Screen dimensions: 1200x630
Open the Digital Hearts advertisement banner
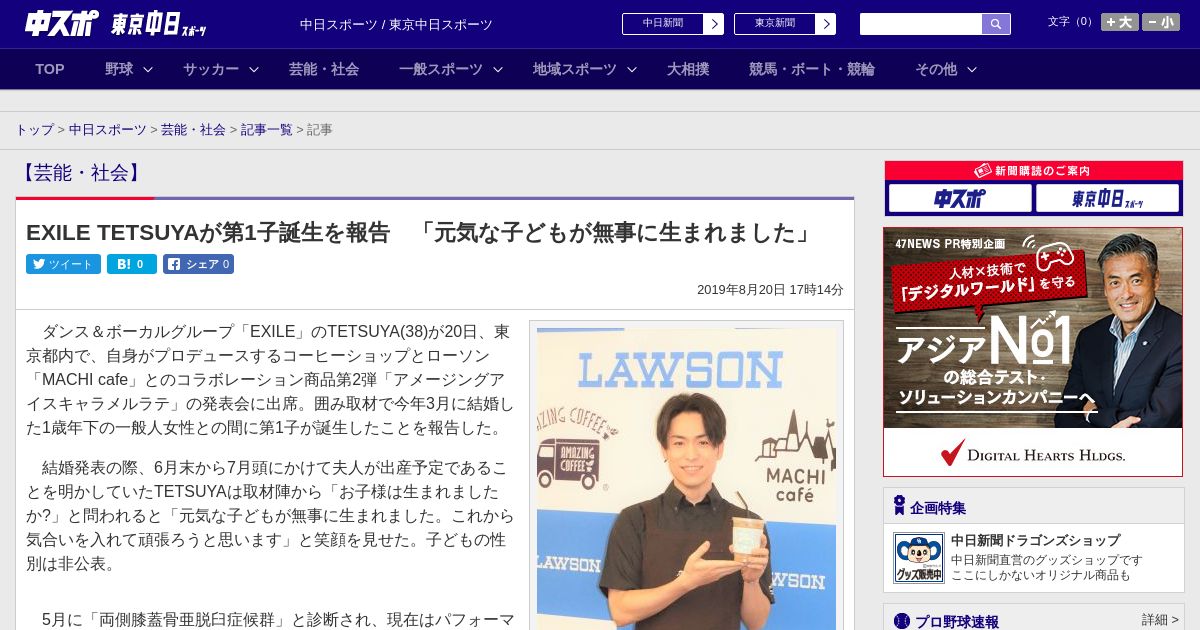(x=1033, y=352)
